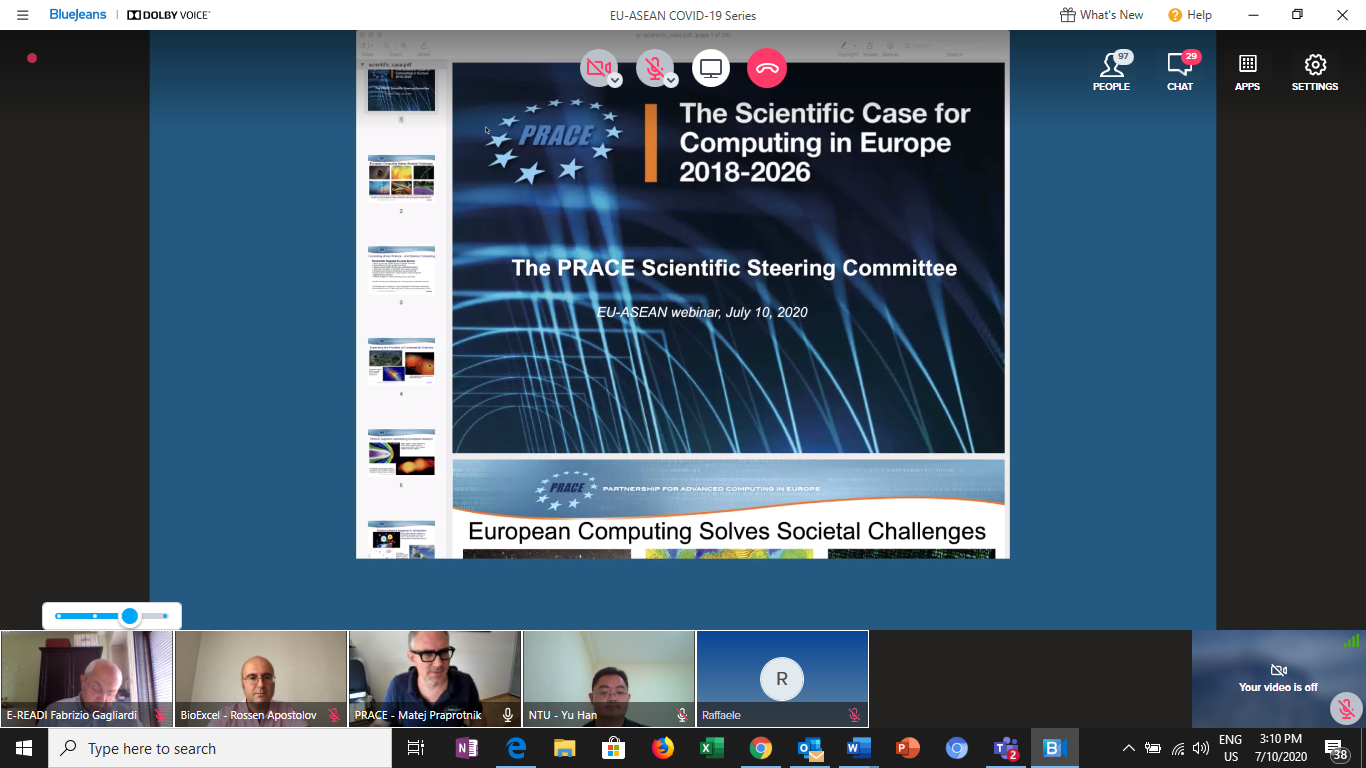Click 'EU-ASEAN webinar, July 10, 2020' text
The image size is (1366, 768).
click(702, 312)
